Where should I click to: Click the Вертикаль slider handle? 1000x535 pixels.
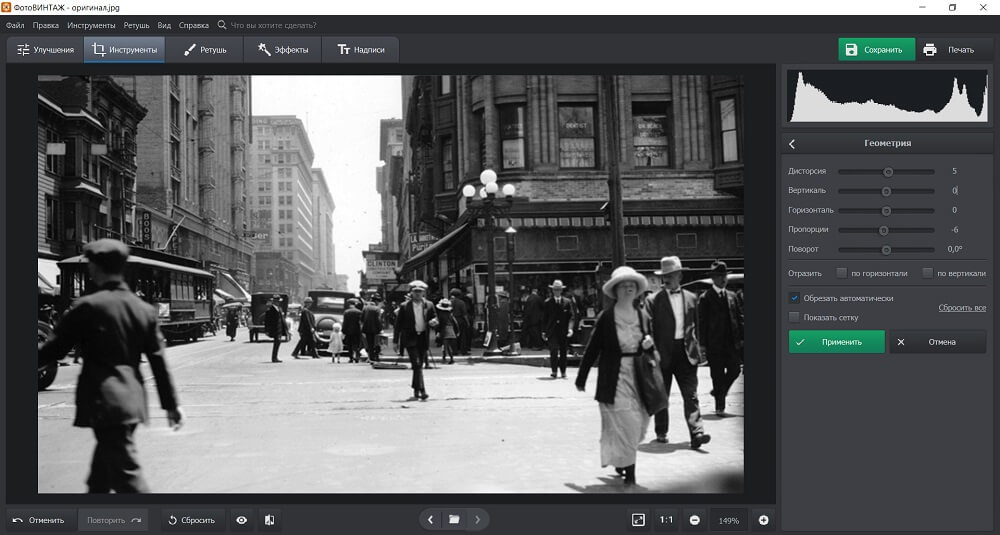pos(886,191)
